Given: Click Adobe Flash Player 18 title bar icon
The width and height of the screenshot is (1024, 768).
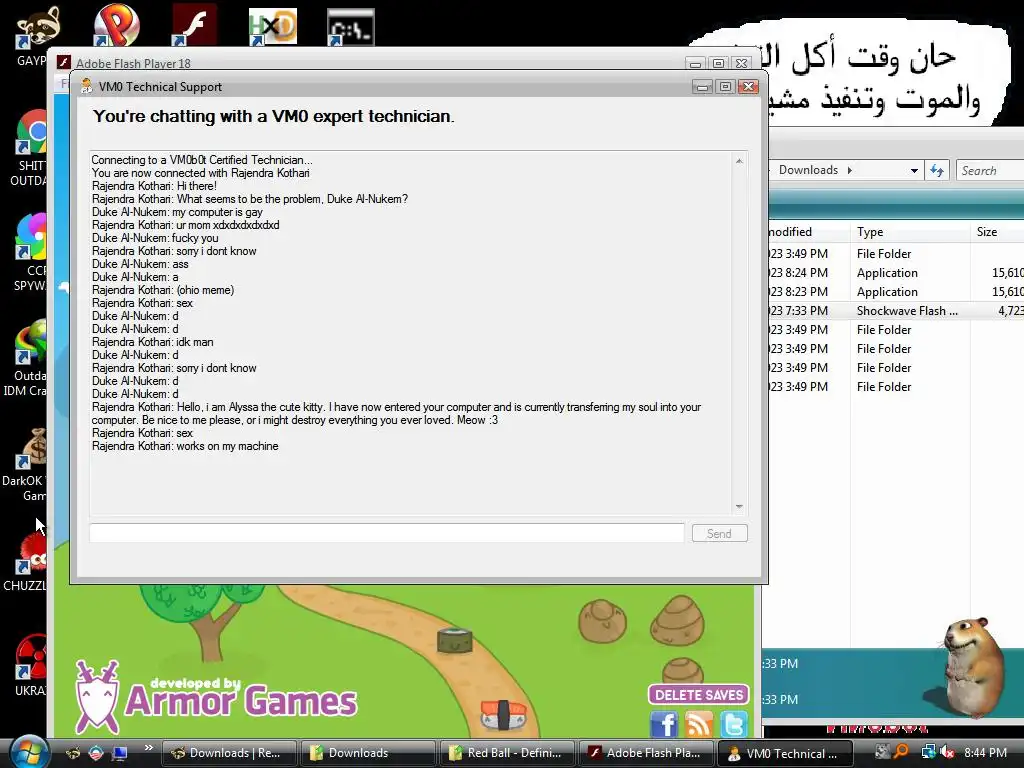Looking at the screenshot, I should coord(63,63).
